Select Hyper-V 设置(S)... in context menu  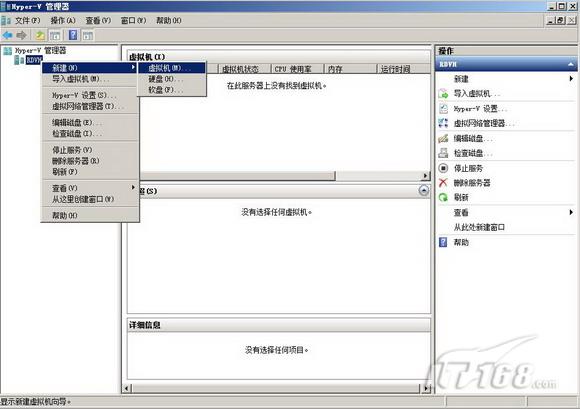[89, 95]
